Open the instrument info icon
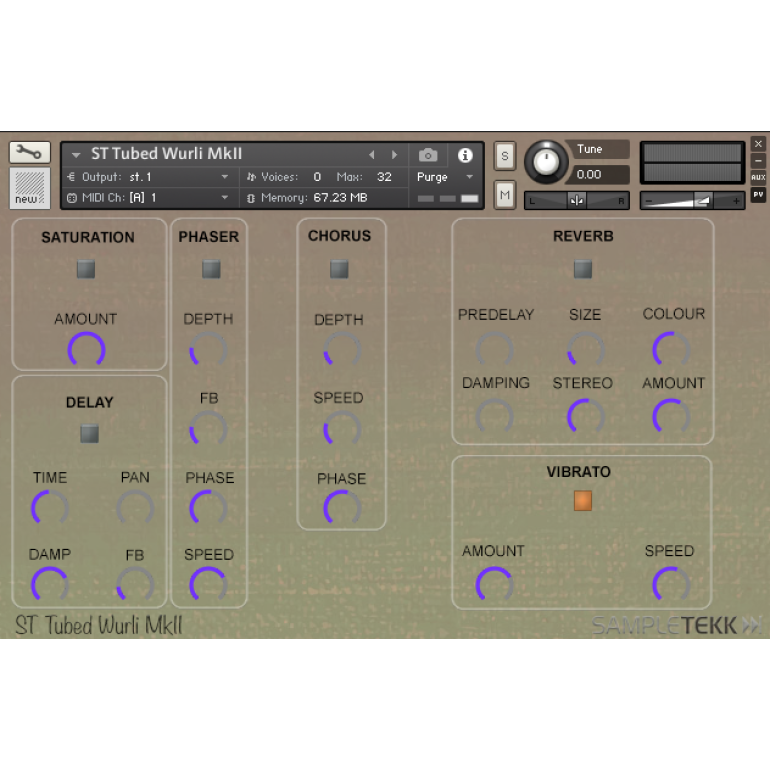770x770 pixels. (x=465, y=155)
